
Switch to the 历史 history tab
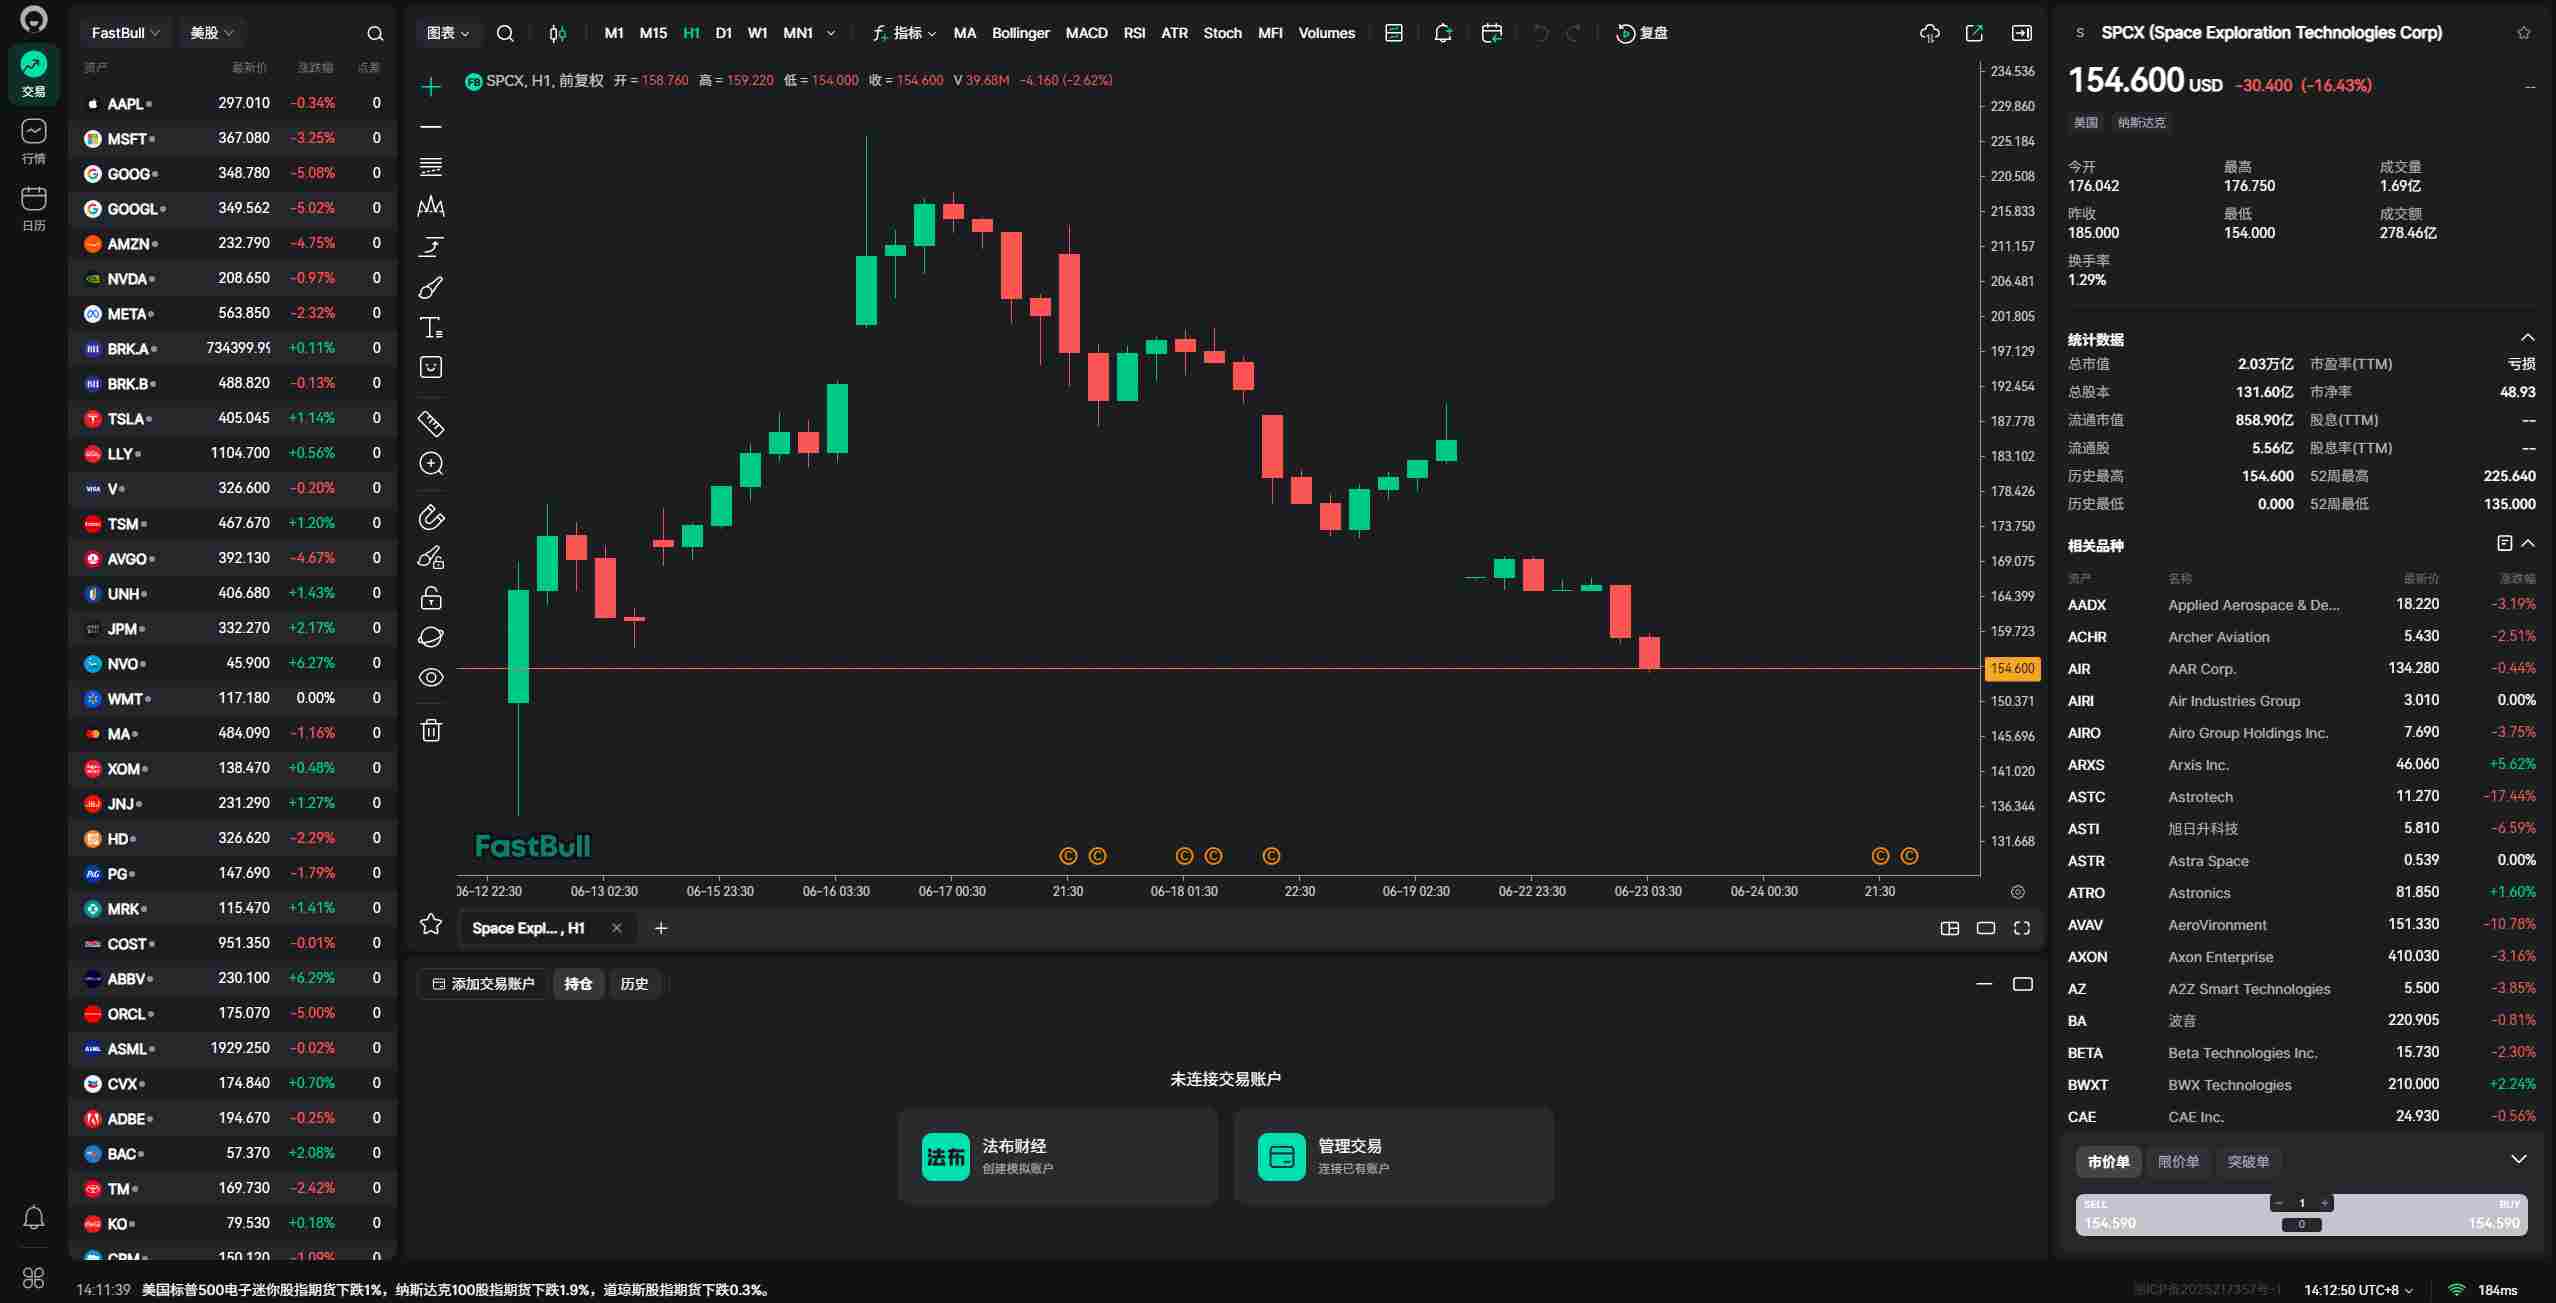pyautogui.click(x=634, y=984)
